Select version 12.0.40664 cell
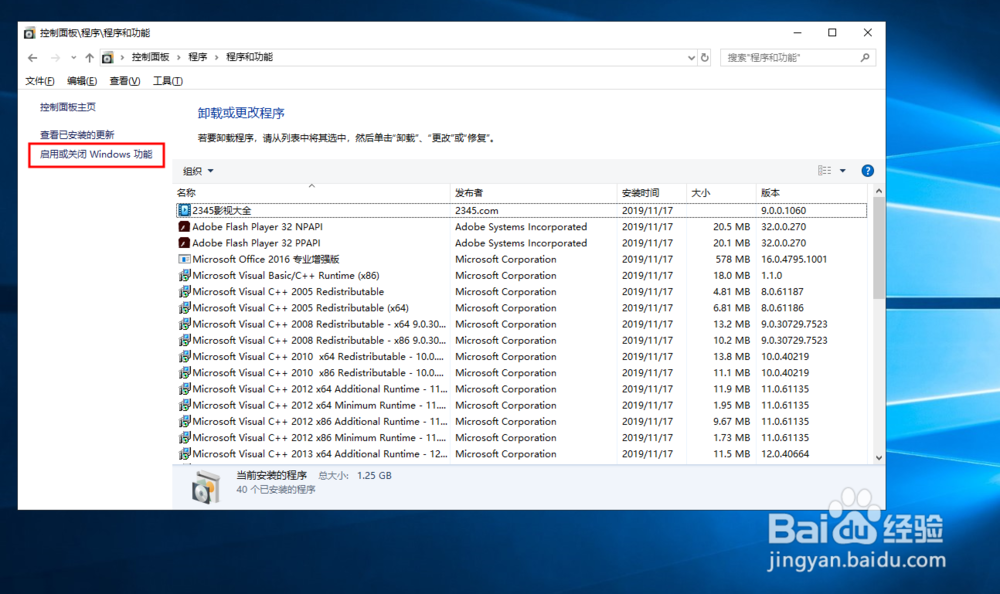Viewport: 1000px width, 594px height. (x=784, y=454)
